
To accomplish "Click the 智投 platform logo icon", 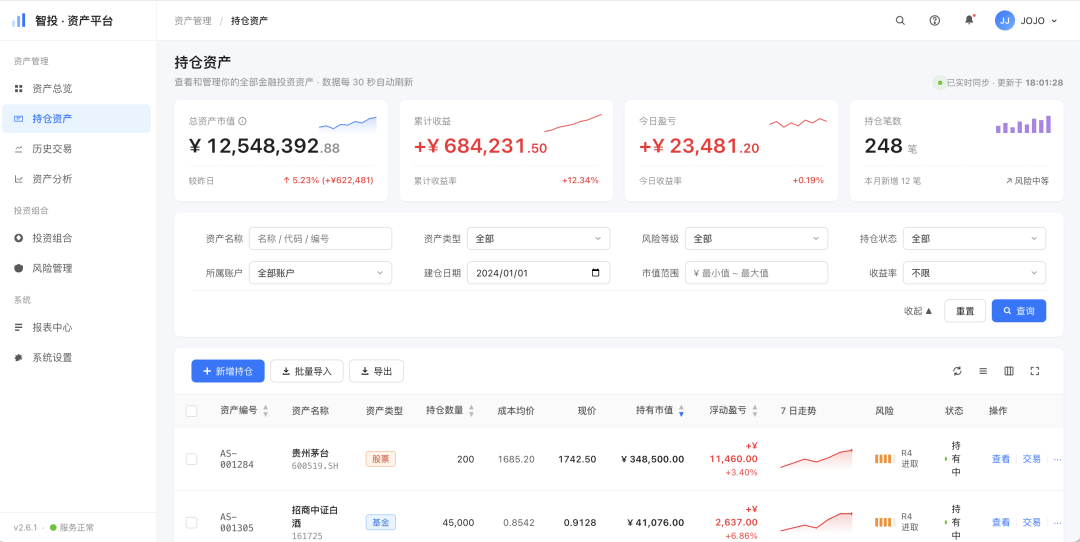I will (19, 21).
